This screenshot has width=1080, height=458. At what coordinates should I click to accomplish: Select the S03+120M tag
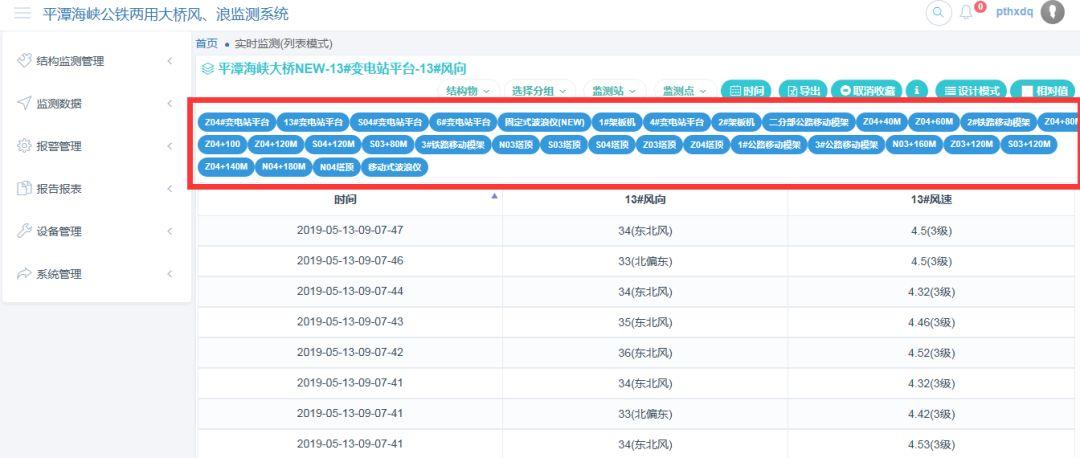(1028, 145)
